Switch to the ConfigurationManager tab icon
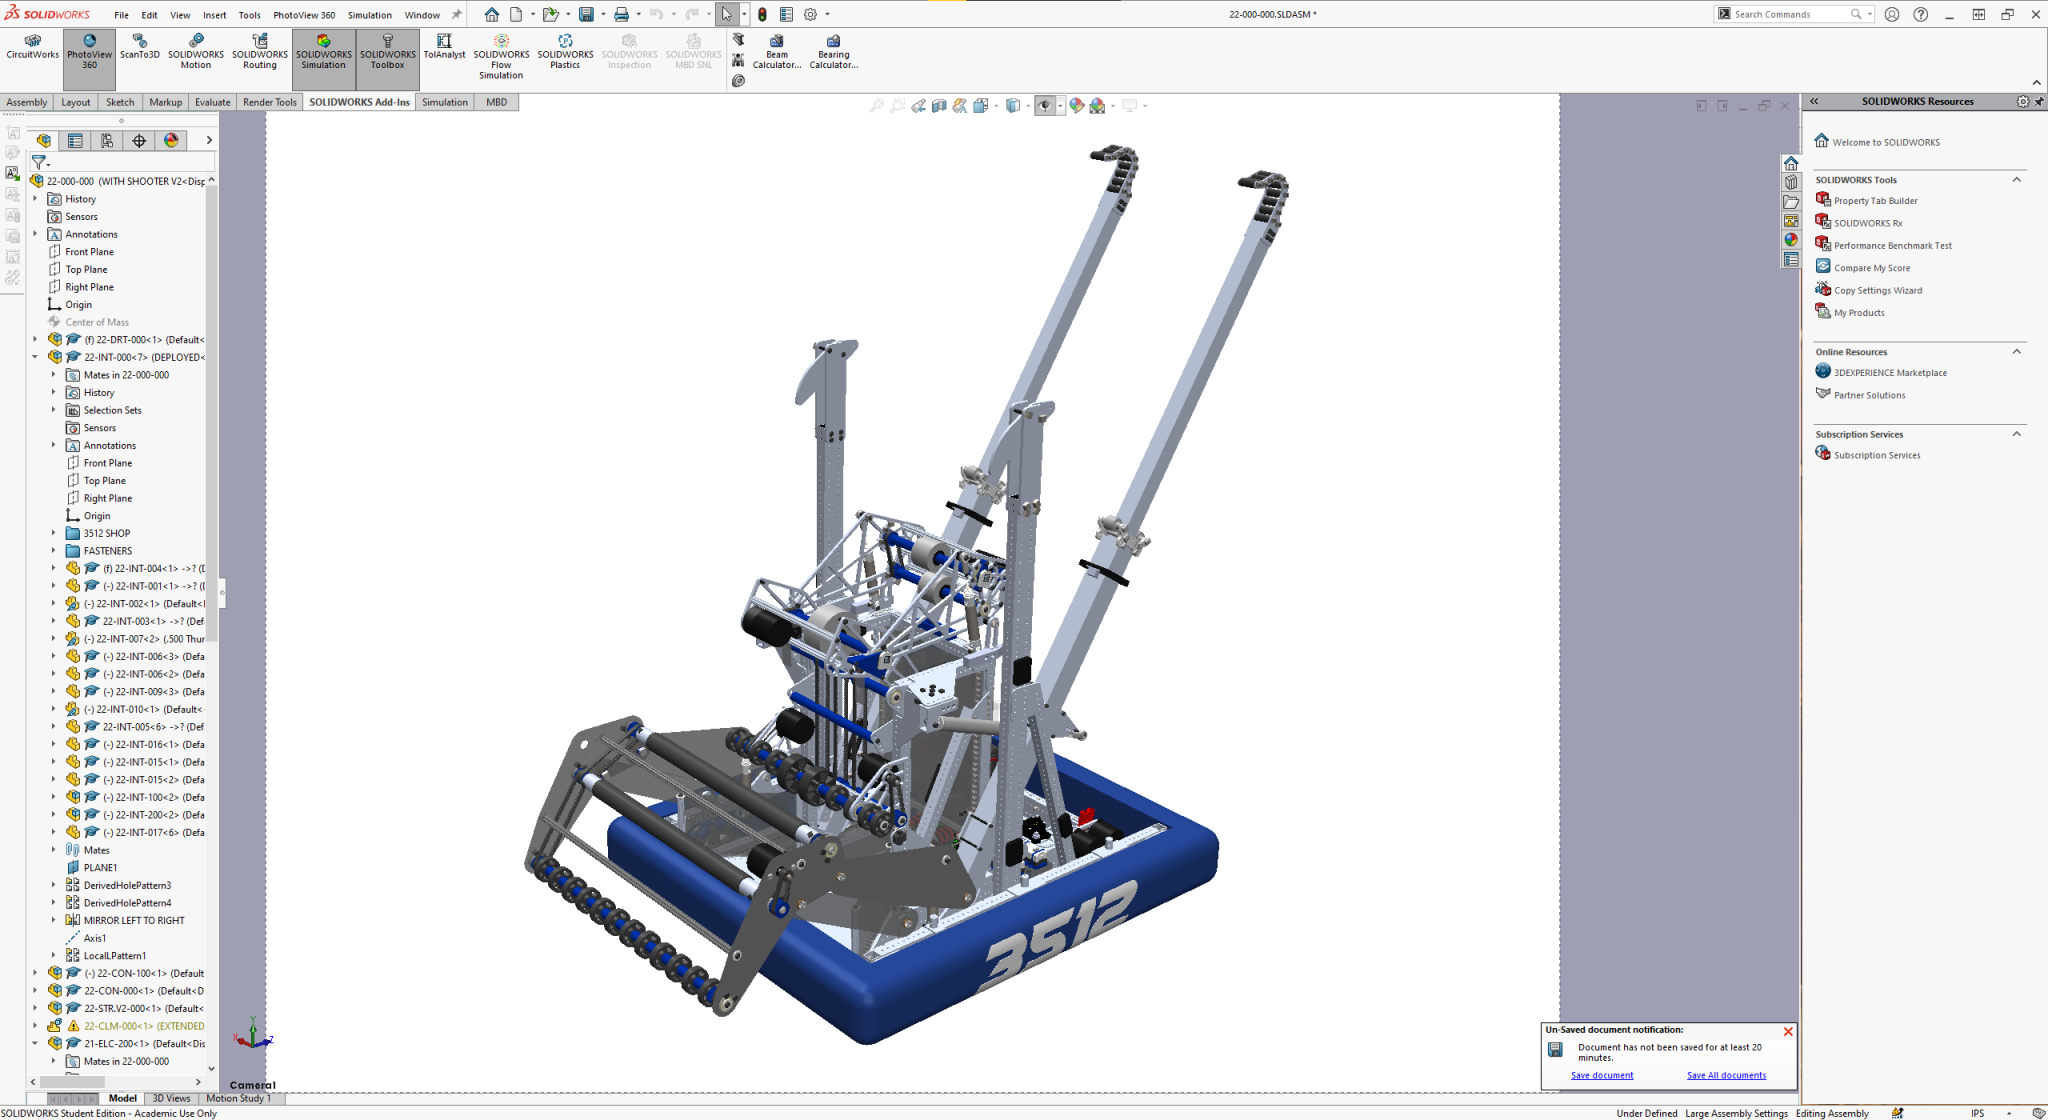The height and width of the screenshot is (1120, 2048). (x=107, y=140)
